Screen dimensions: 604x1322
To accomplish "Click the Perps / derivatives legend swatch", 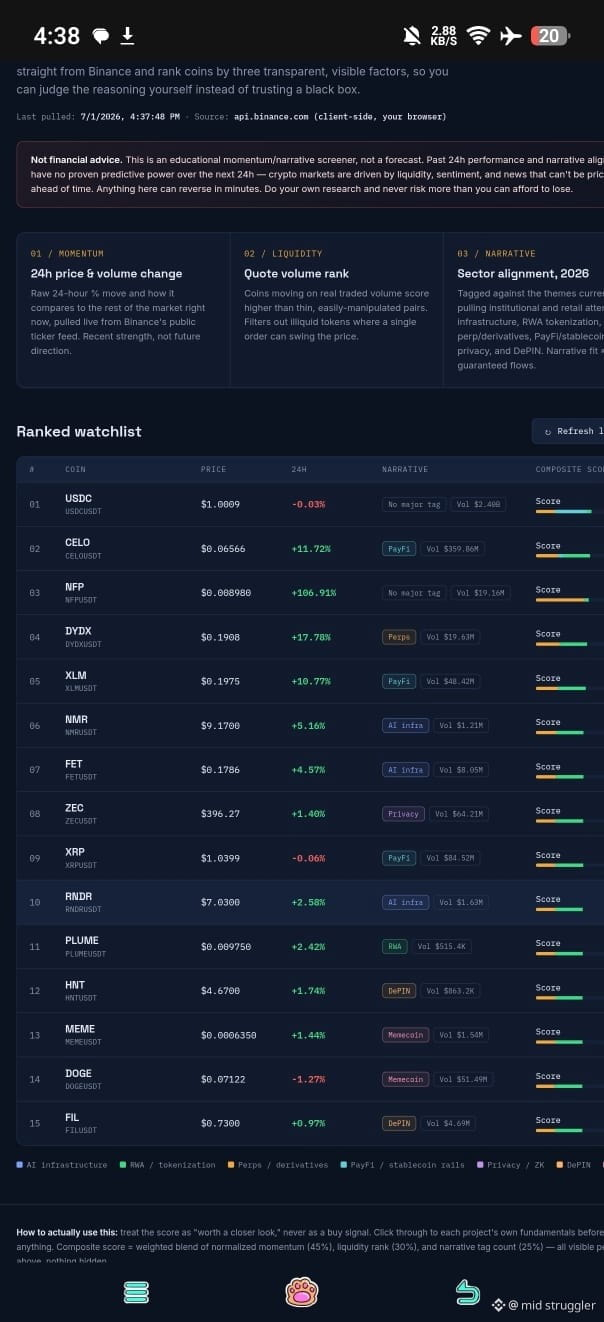I will click(230, 1165).
